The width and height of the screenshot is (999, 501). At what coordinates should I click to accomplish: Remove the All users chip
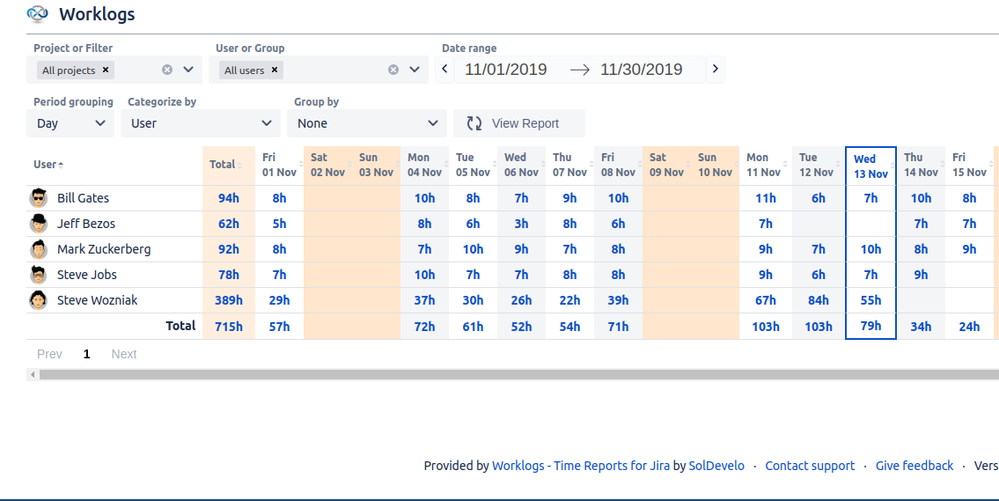[x=275, y=69]
